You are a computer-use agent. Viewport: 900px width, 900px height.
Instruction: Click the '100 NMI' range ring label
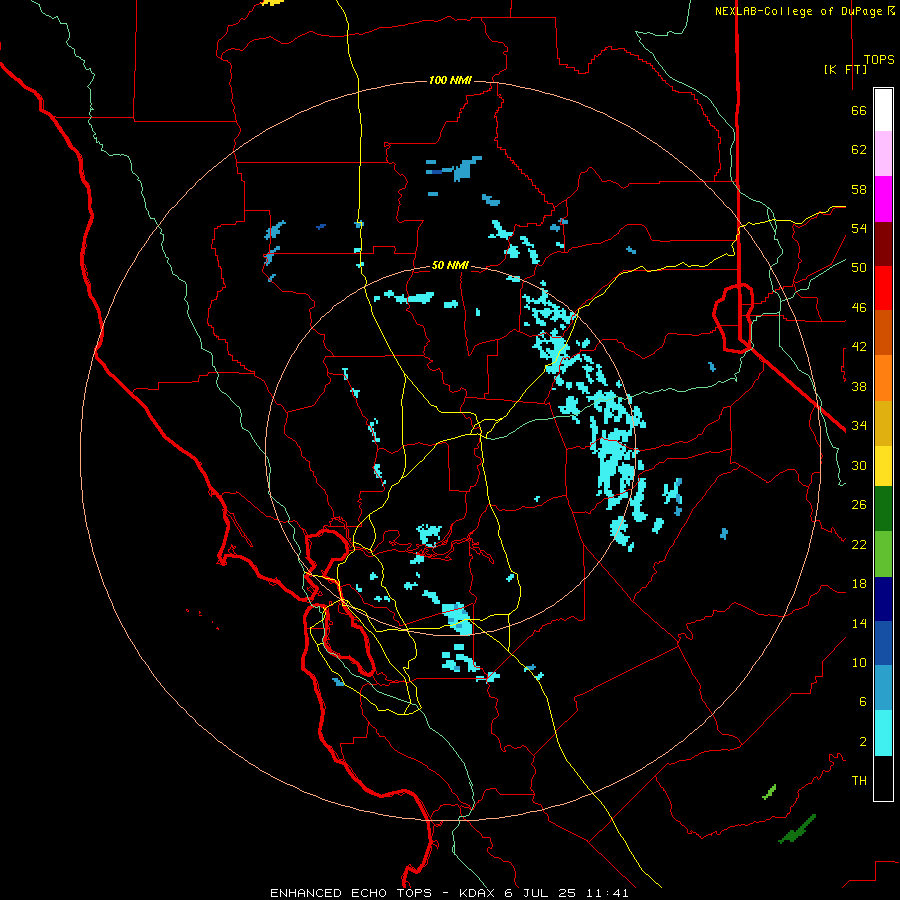[450, 80]
